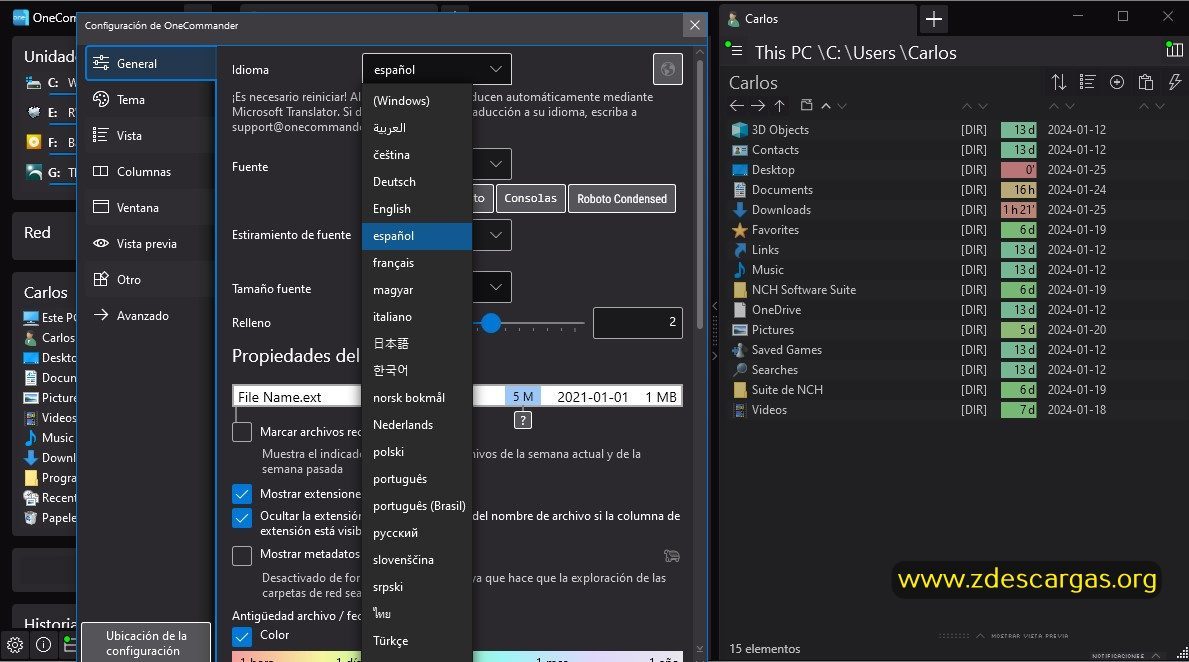This screenshot has width=1189, height=662.
Task: Select polski language option
Action: (417, 452)
